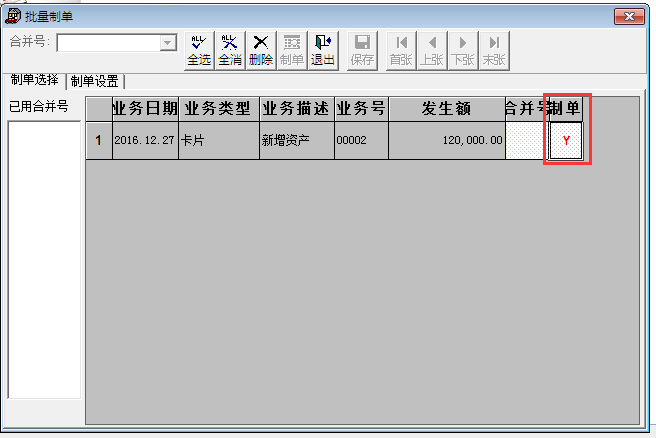Viewport: 656px width, 438px height.
Task: Switch to the 制单设置 tab
Action: [95, 81]
